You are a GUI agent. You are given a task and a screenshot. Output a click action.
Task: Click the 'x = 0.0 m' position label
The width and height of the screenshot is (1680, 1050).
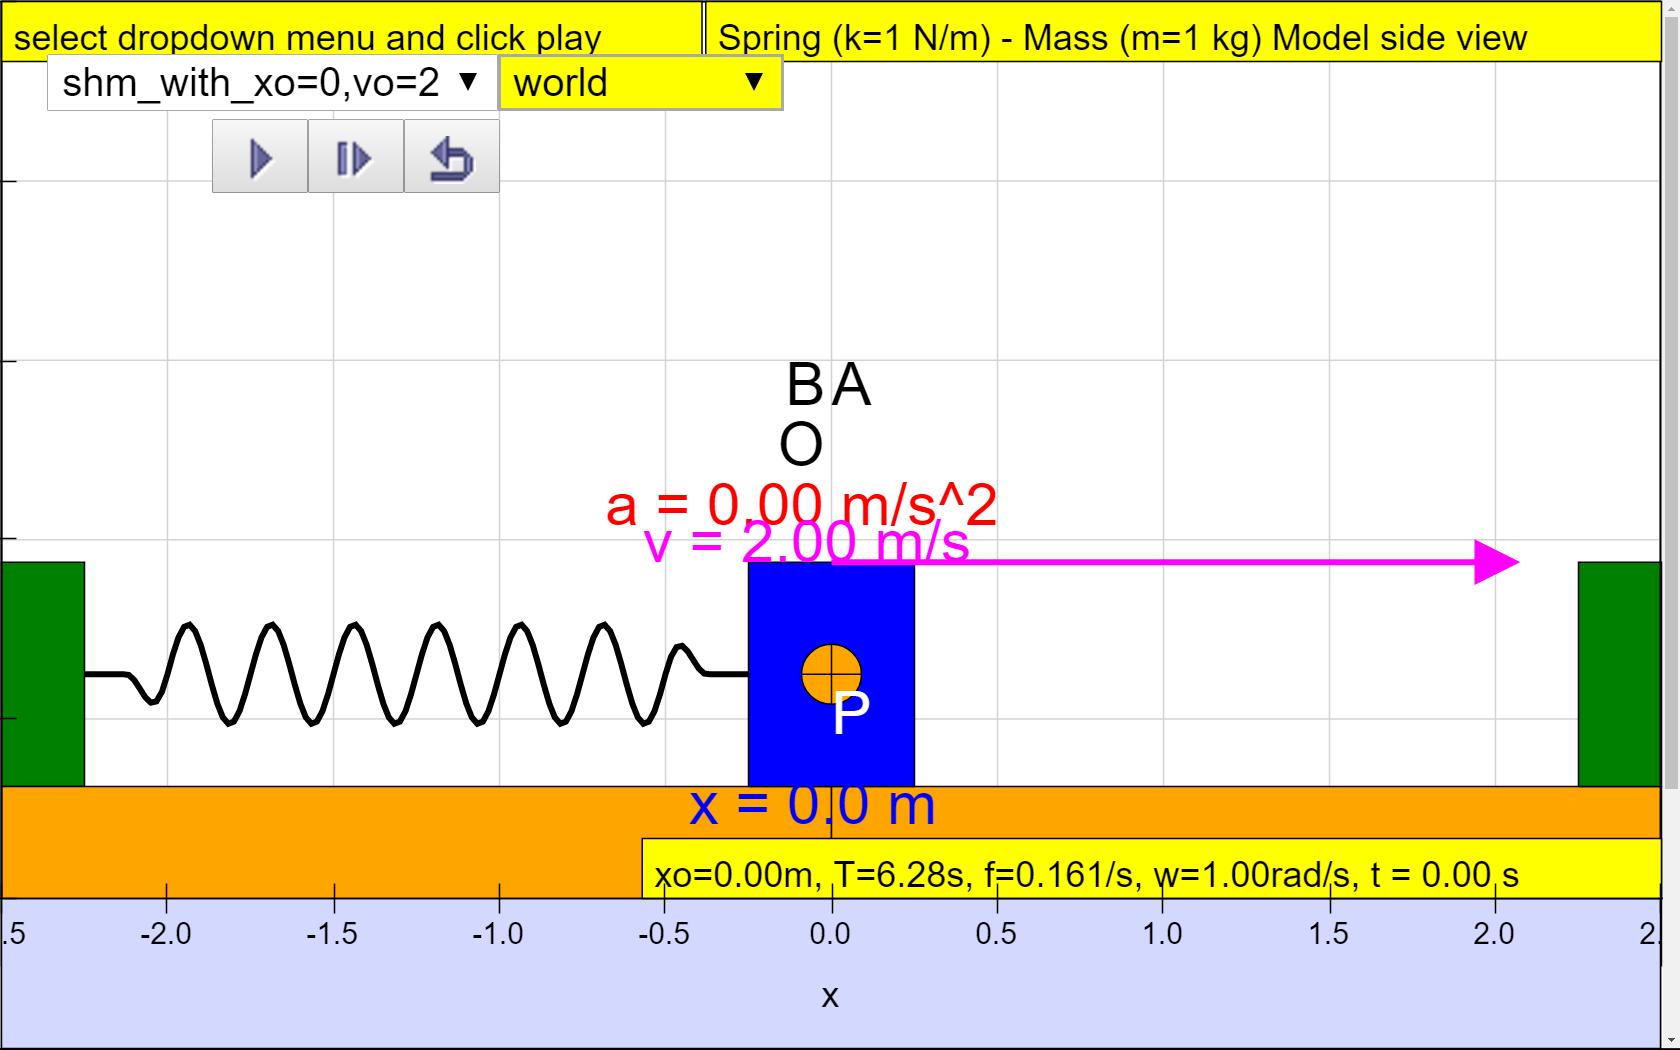pos(812,805)
